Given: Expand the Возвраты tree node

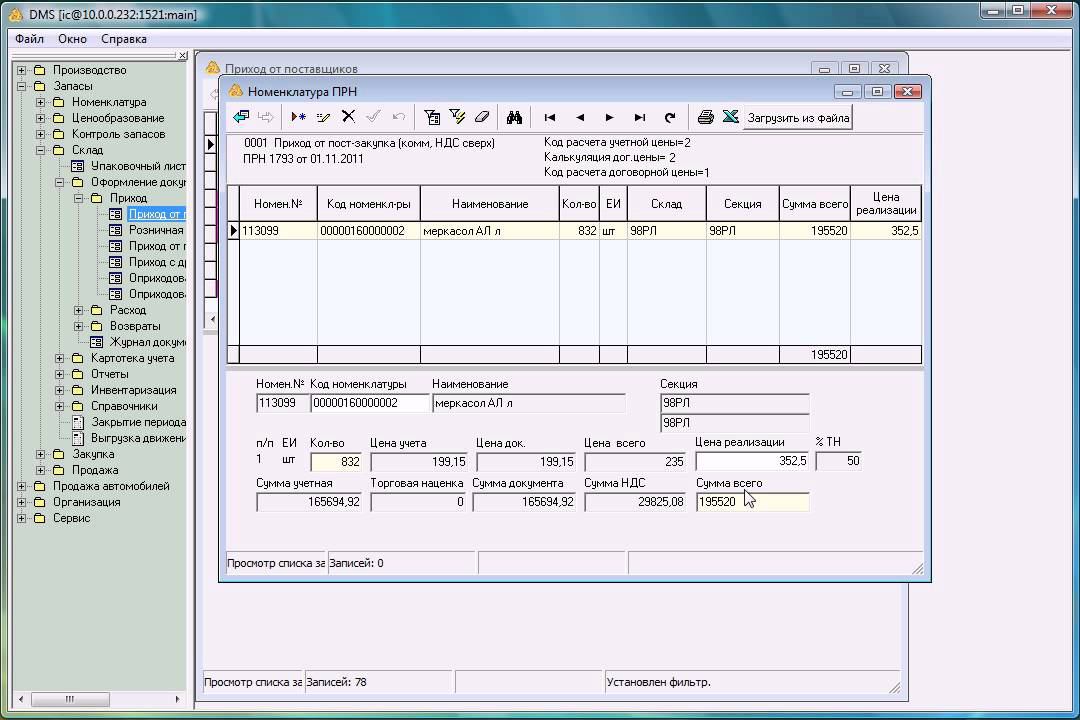Looking at the screenshot, I should (x=79, y=326).
